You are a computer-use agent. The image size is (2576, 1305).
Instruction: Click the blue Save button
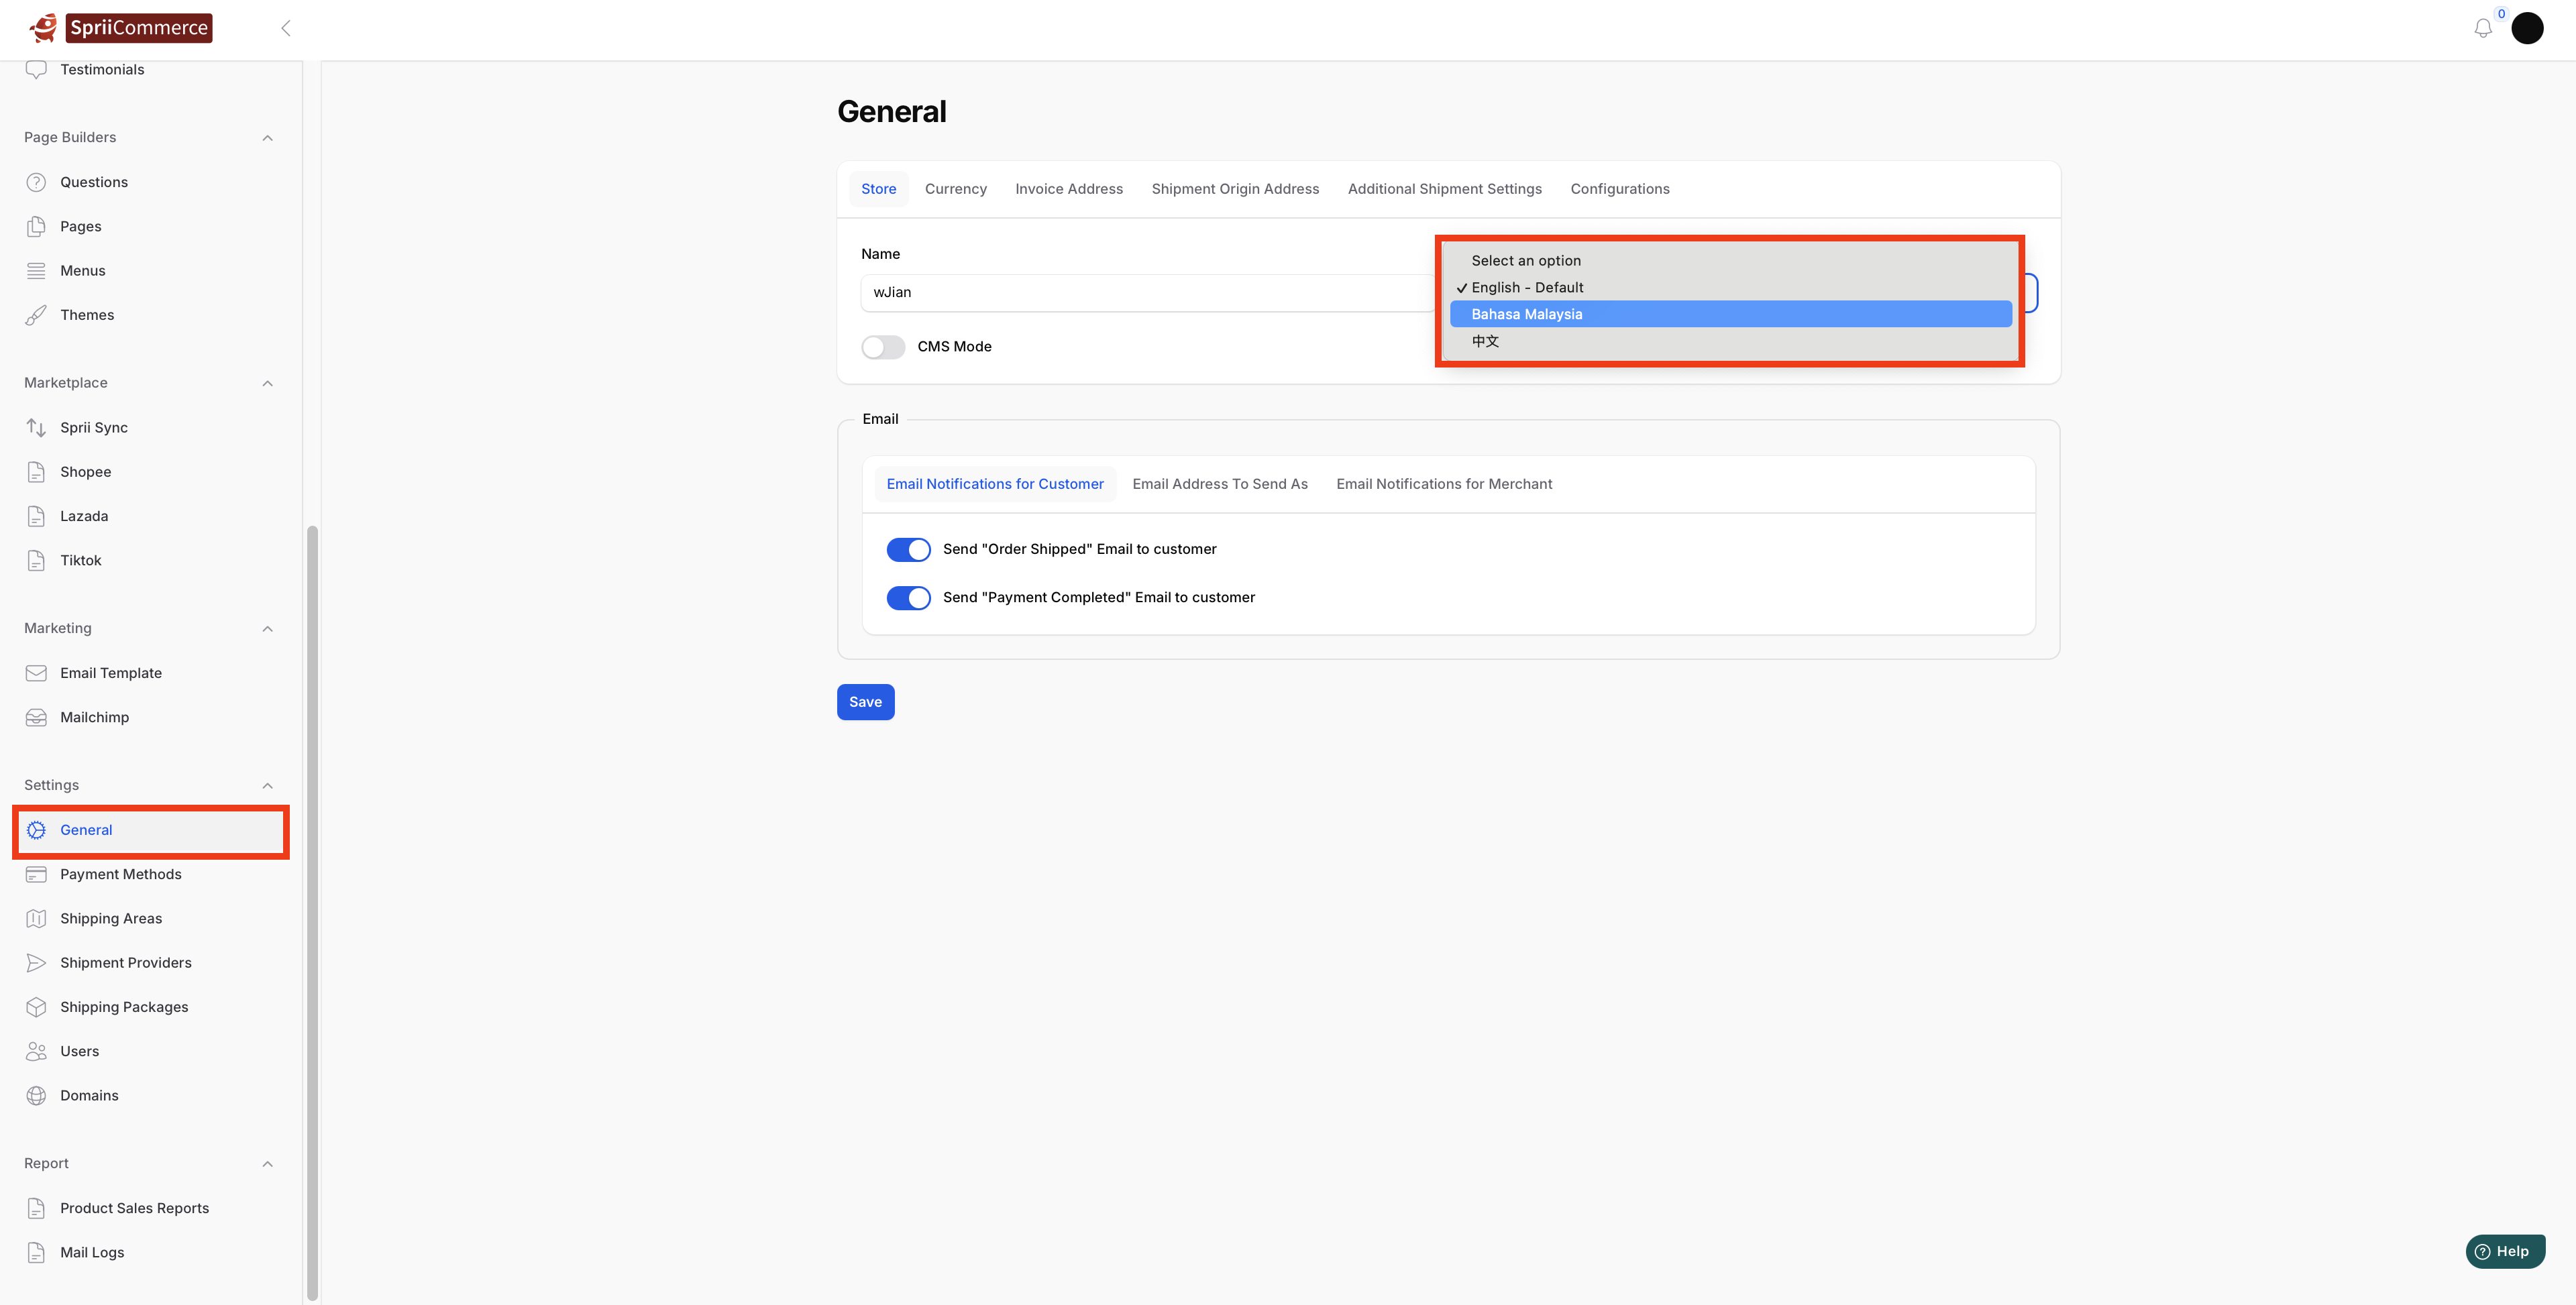[x=865, y=702]
